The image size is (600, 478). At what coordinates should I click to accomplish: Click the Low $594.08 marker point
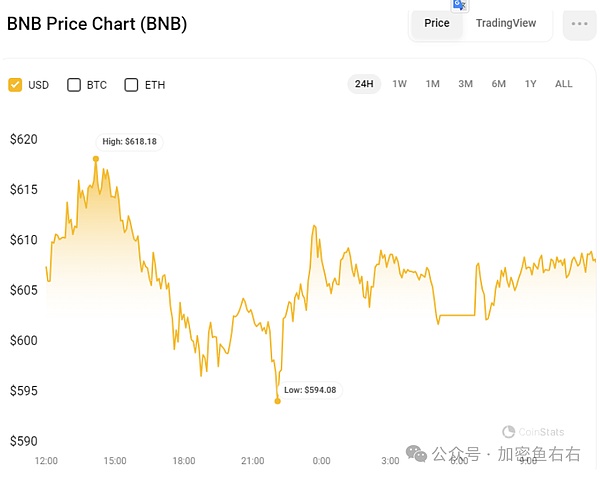[x=277, y=401]
